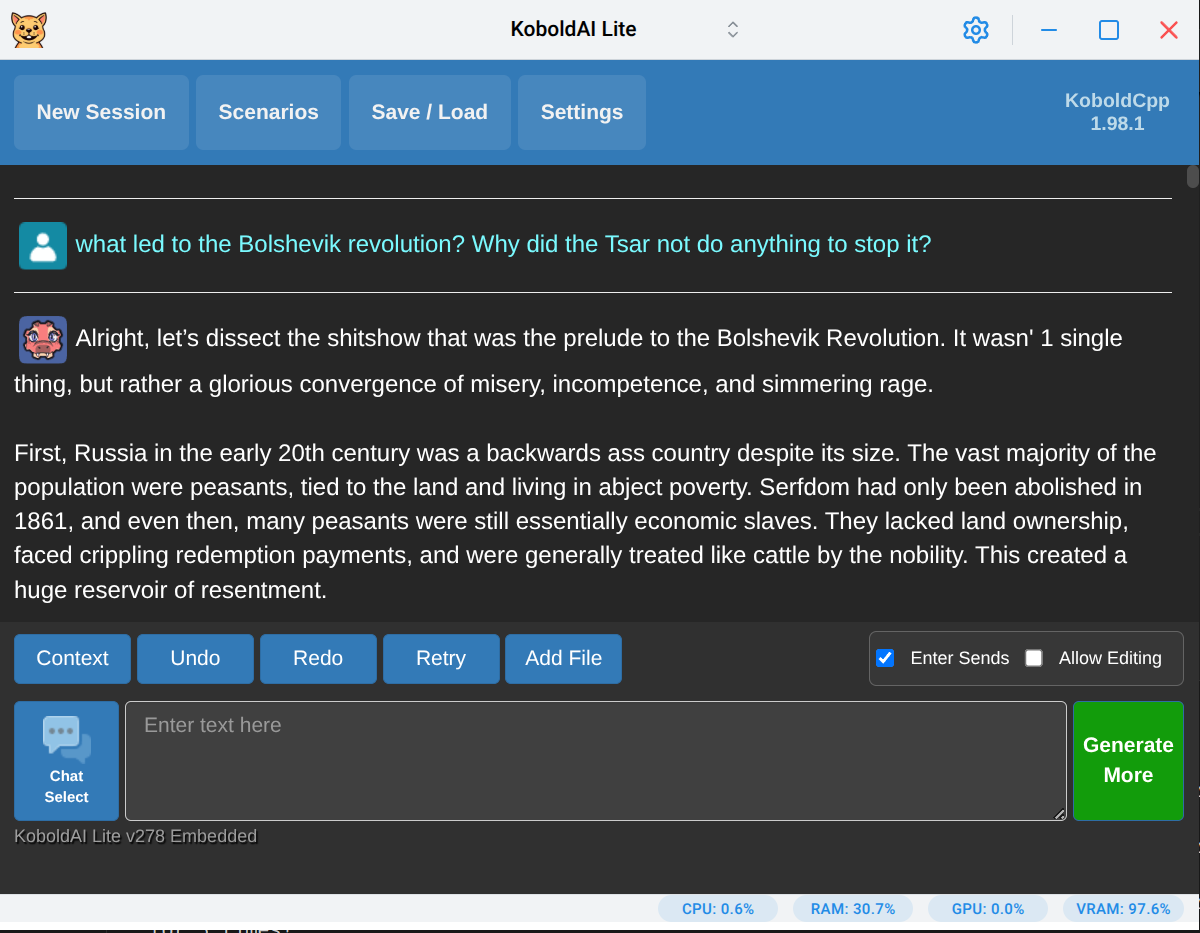Screen dimensions: 1200x933
Task: Click the Add File button
Action: 563,659
